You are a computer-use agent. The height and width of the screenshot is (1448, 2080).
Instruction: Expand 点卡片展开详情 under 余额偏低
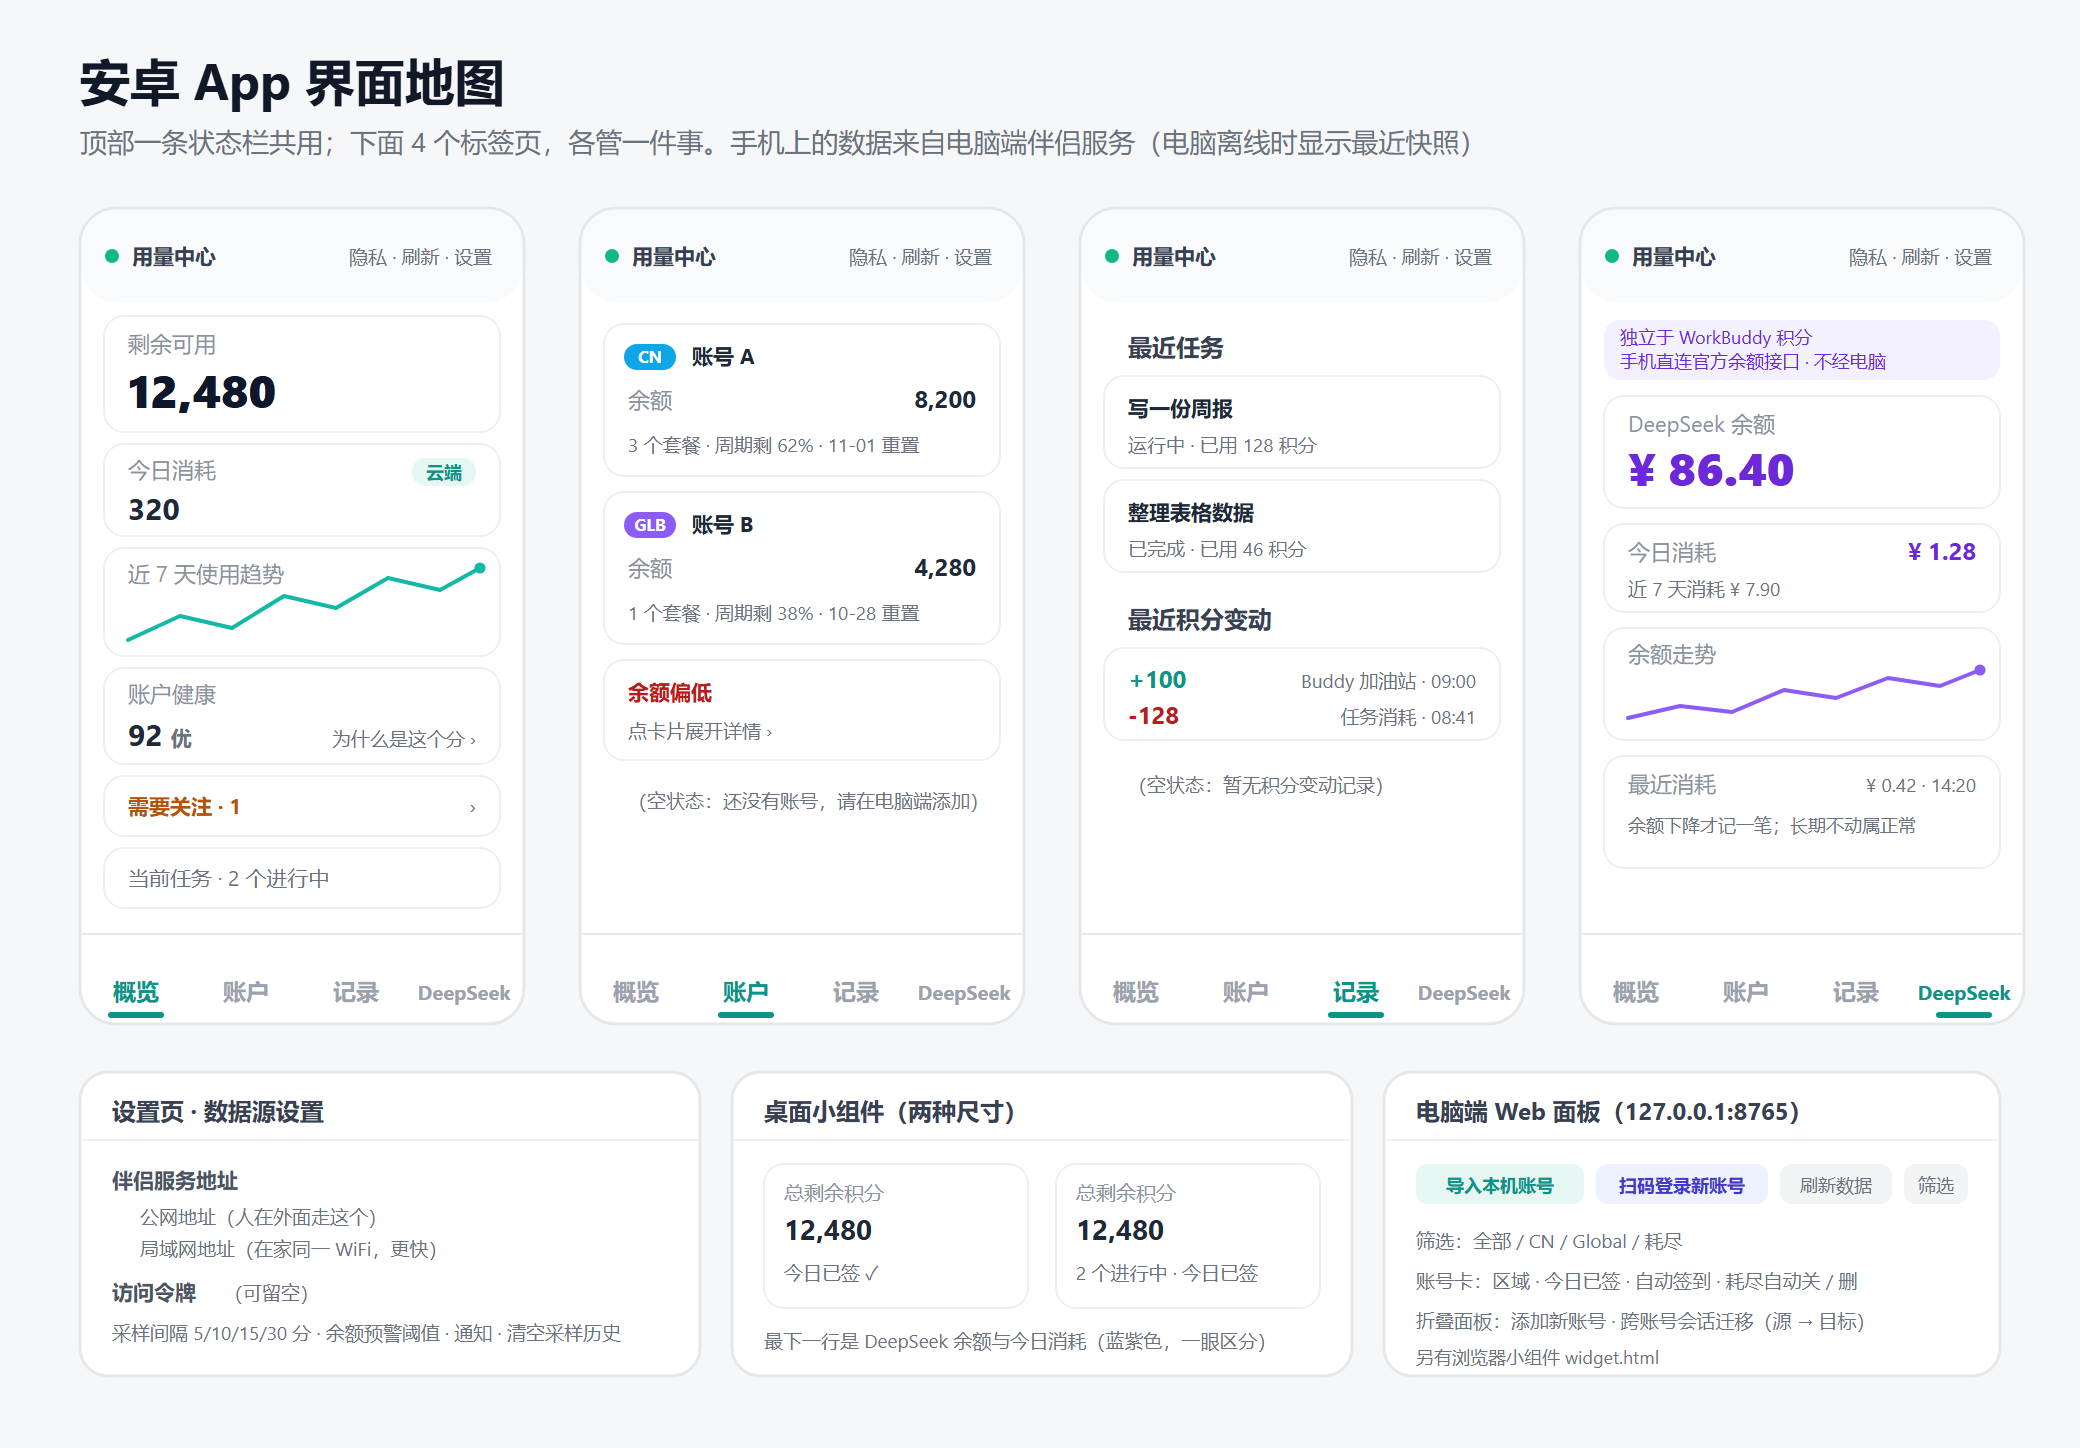(700, 732)
